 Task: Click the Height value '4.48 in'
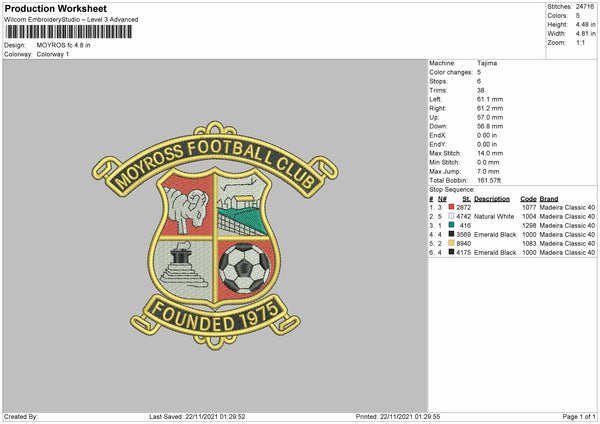coord(585,24)
